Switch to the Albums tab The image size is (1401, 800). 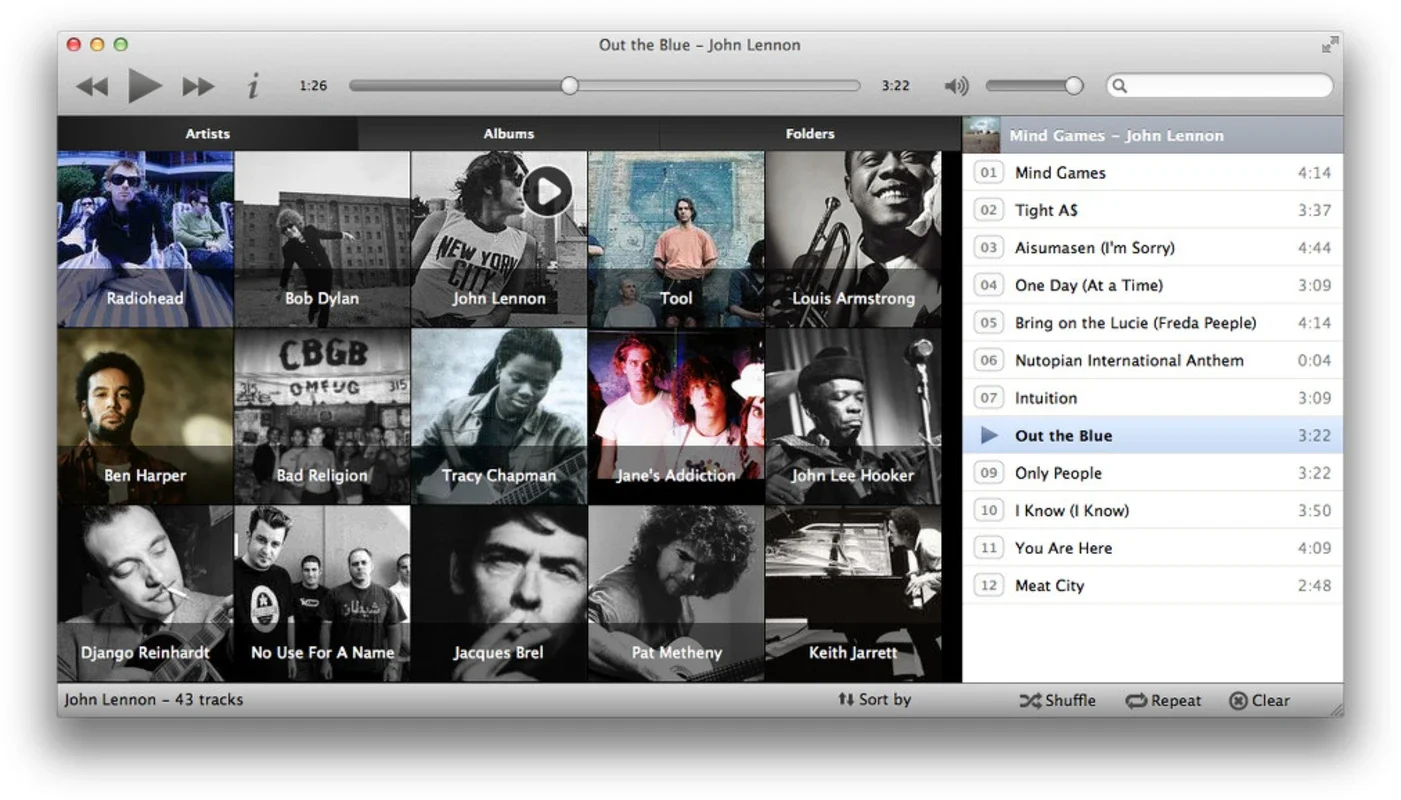(x=509, y=133)
